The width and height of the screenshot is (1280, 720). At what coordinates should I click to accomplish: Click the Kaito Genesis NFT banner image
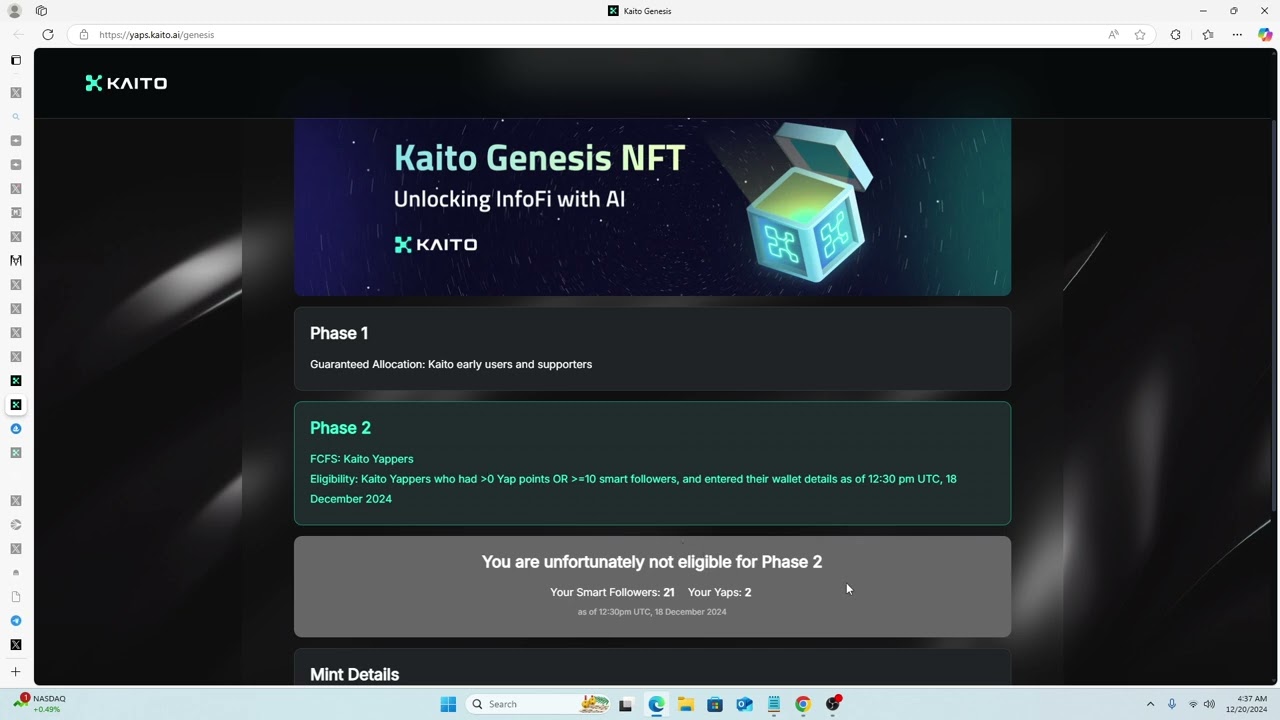652,207
